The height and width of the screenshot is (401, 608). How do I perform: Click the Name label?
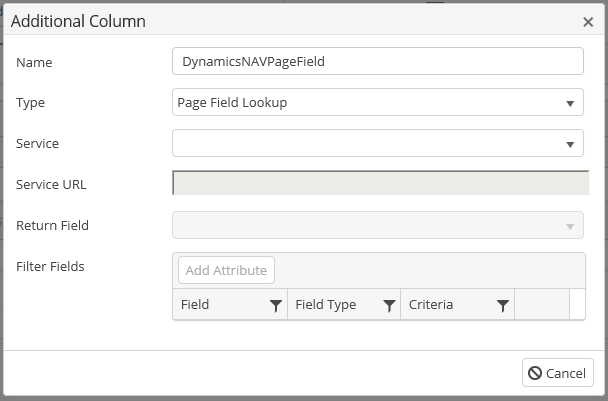point(34,62)
